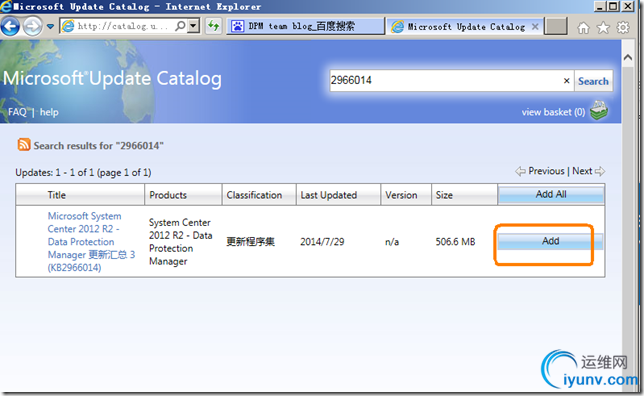Clear the search box with the X
The height and width of the screenshot is (396, 644).
pos(567,81)
